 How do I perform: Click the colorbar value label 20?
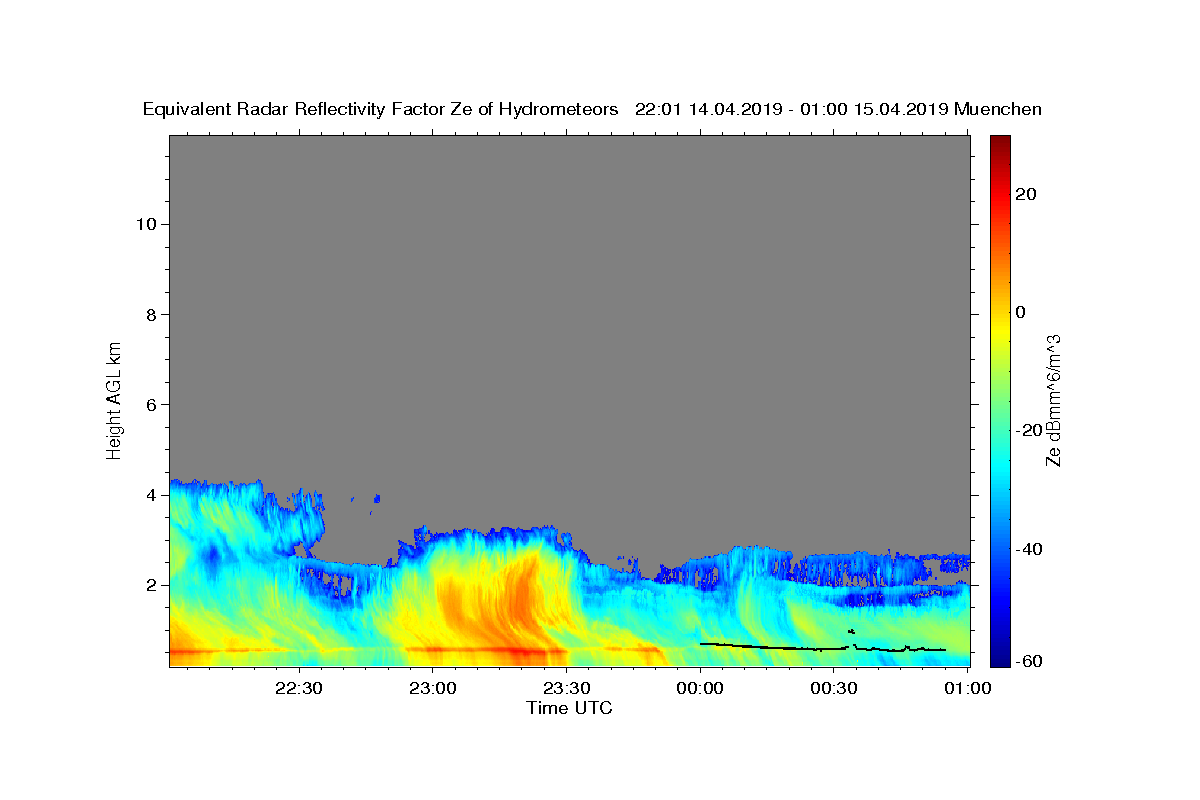click(1025, 194)
